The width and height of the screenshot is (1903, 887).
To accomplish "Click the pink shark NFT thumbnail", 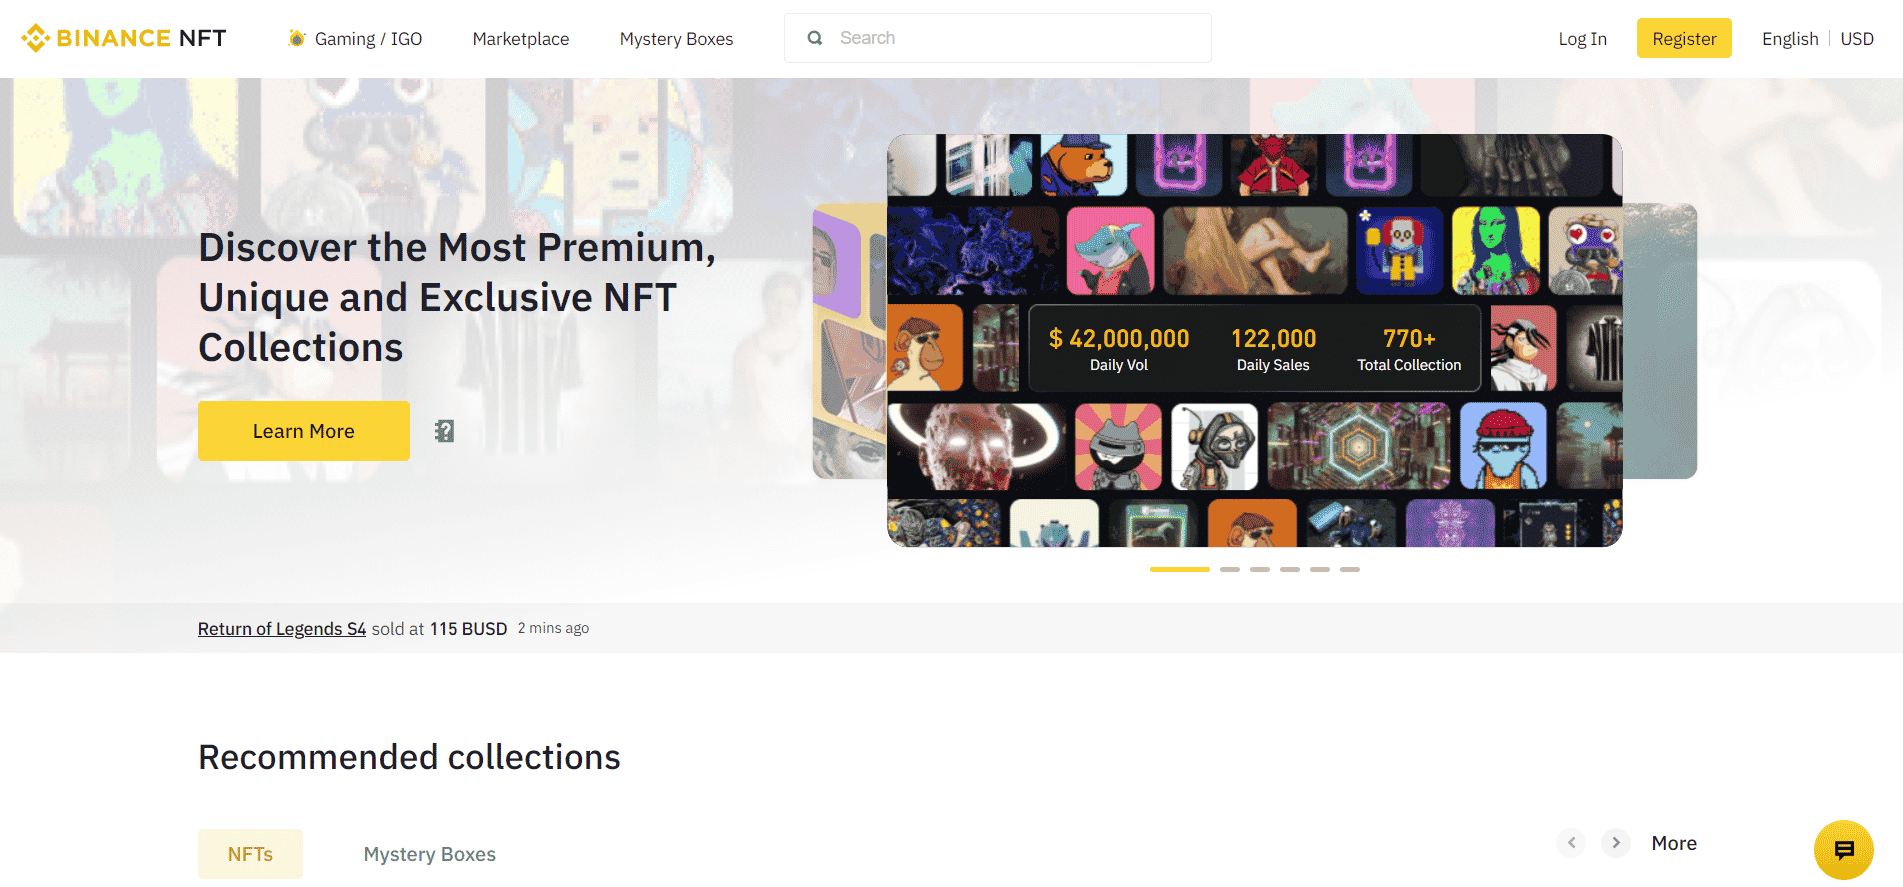I will click(1110, 251).
